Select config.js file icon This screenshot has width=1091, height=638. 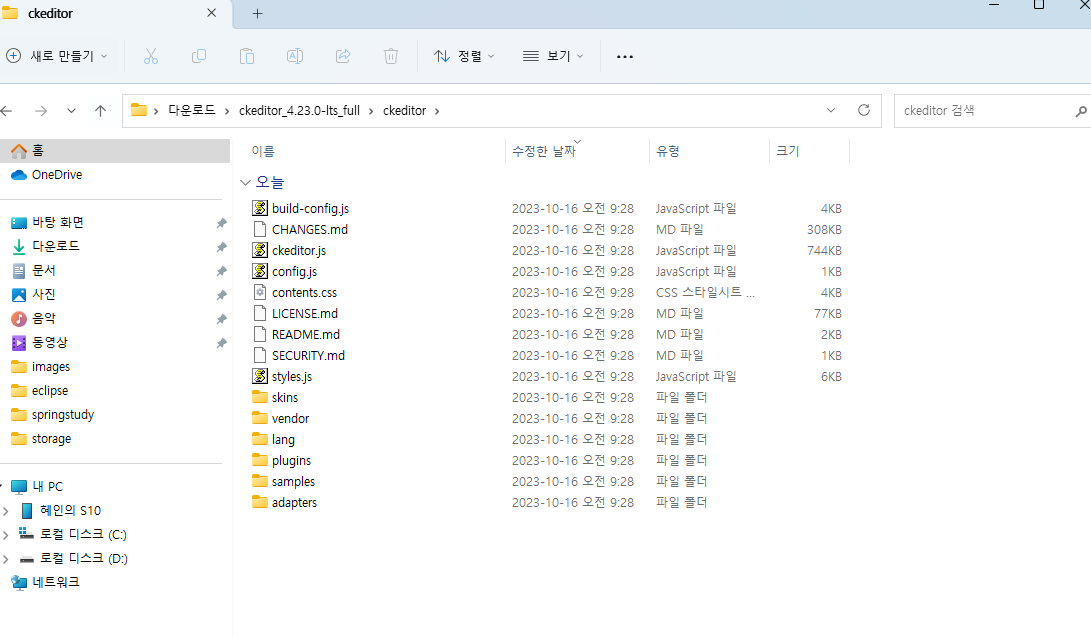coord(260,271)
